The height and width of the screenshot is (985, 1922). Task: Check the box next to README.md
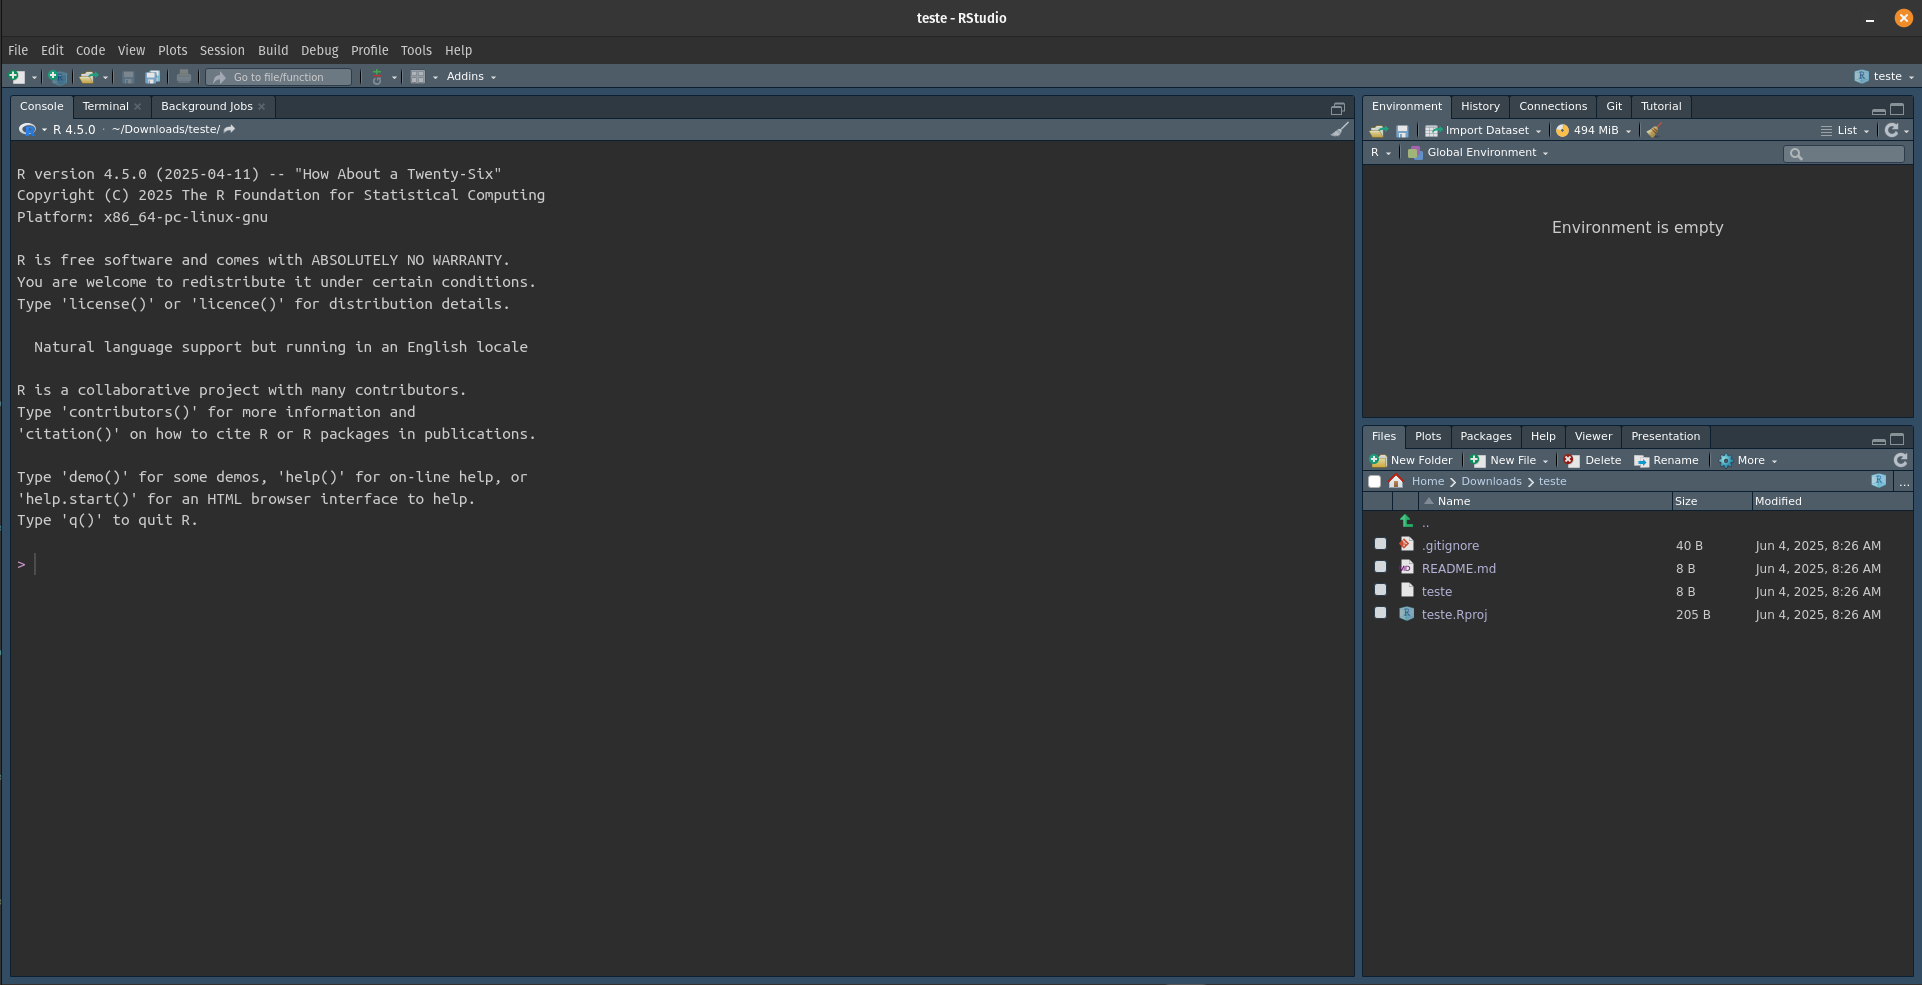pos(1380,567)
